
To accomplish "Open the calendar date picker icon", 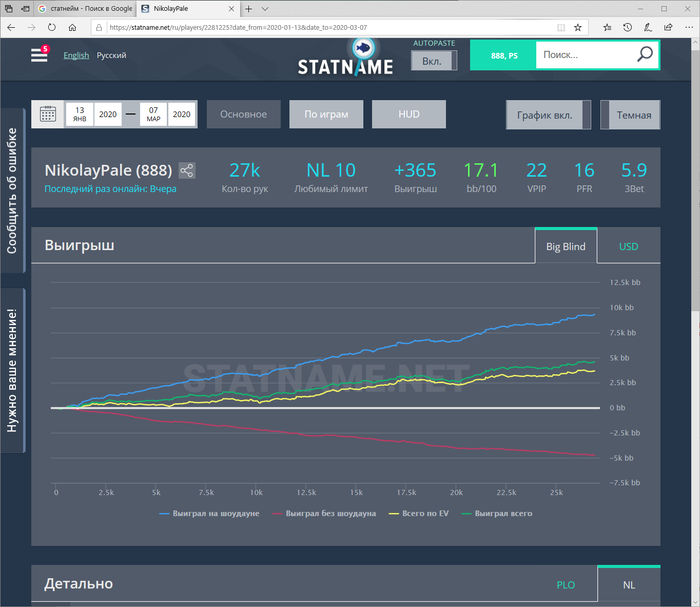I will point(48,114).
